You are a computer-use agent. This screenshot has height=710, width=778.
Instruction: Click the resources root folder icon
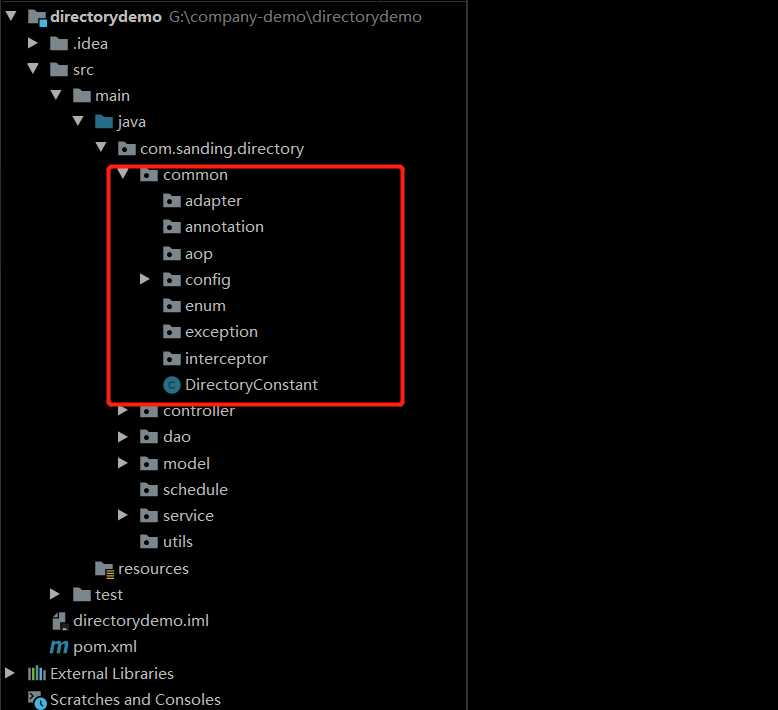coord(105,570)
